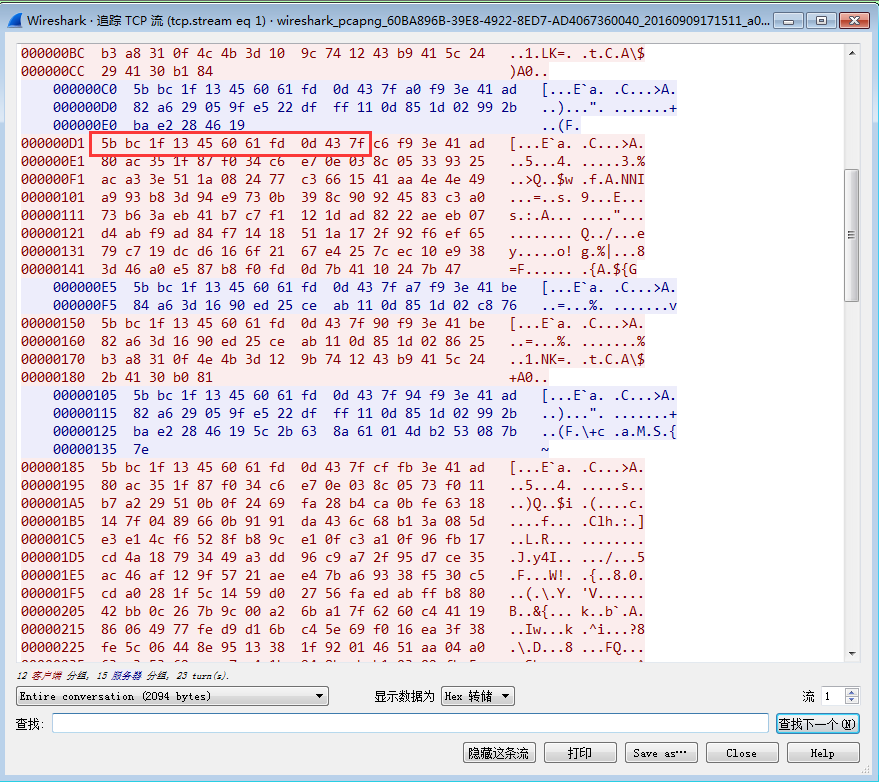The image size is (879, 782).
Task: Click the Close button at bottom
Action: pyautogui.click(x=742, y=753)
